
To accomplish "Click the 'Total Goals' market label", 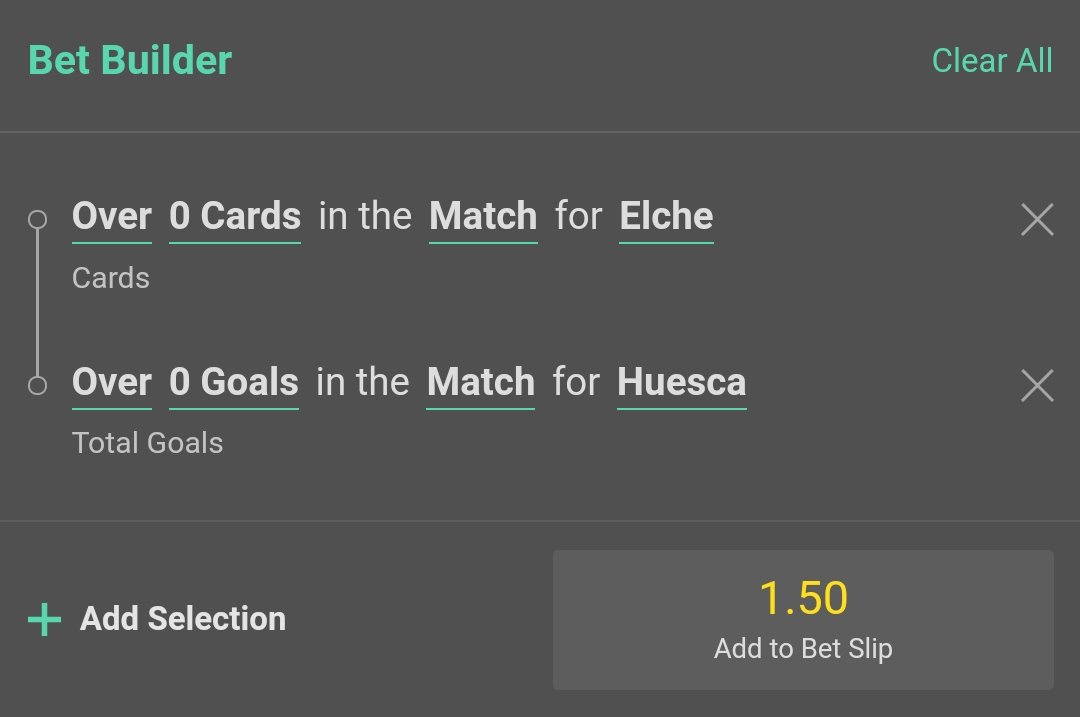I will [148, 443].
